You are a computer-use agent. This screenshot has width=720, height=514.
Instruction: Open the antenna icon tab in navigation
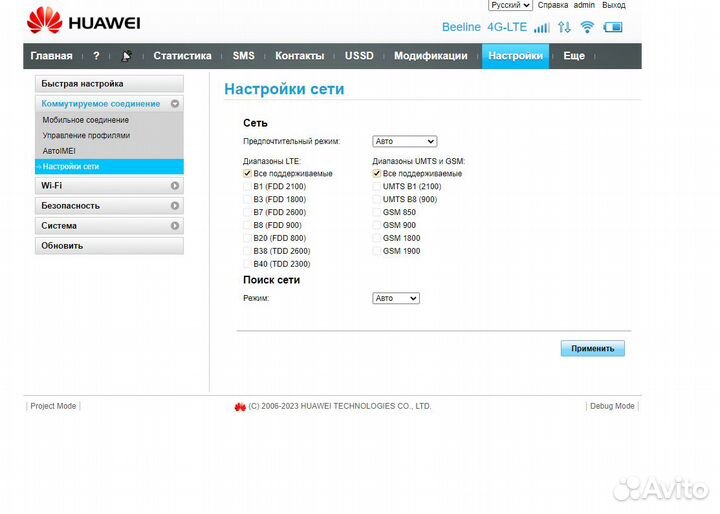126,56
